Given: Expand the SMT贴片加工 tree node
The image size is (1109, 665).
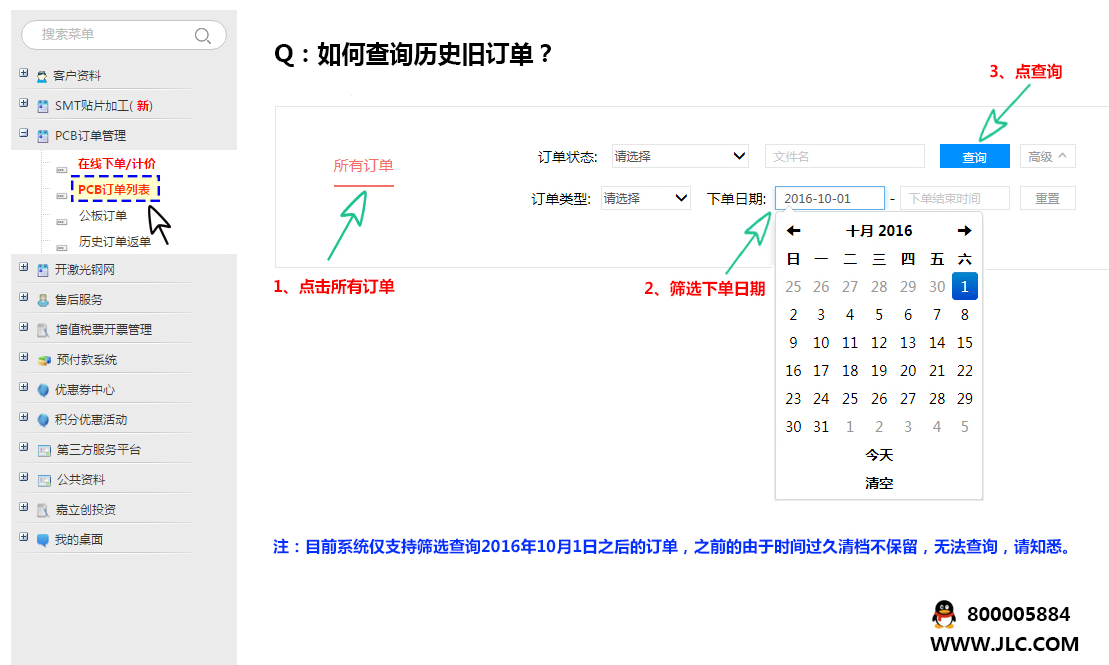Looking at the screenshot, I should pos(24,103).
